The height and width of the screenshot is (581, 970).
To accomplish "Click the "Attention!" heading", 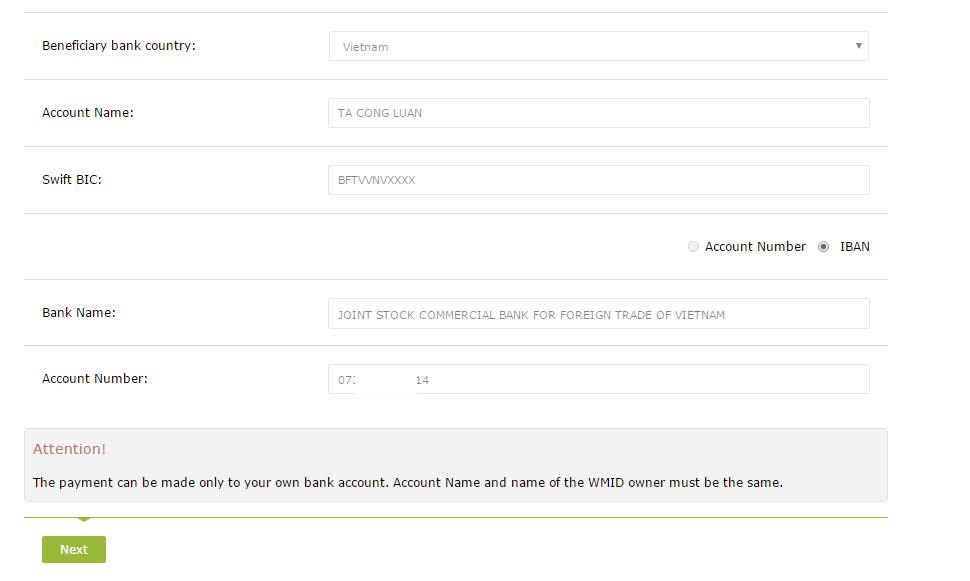I will coord(69,449).
